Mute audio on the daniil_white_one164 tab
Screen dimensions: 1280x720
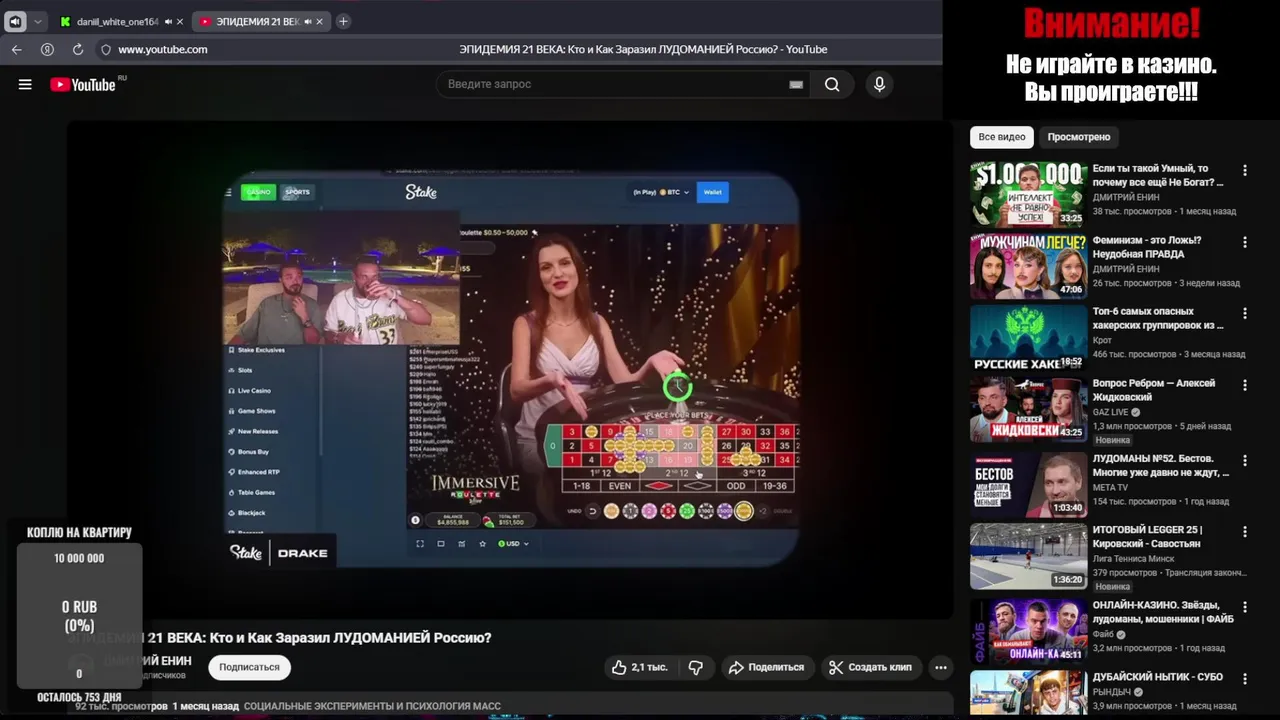click(168, 21)
